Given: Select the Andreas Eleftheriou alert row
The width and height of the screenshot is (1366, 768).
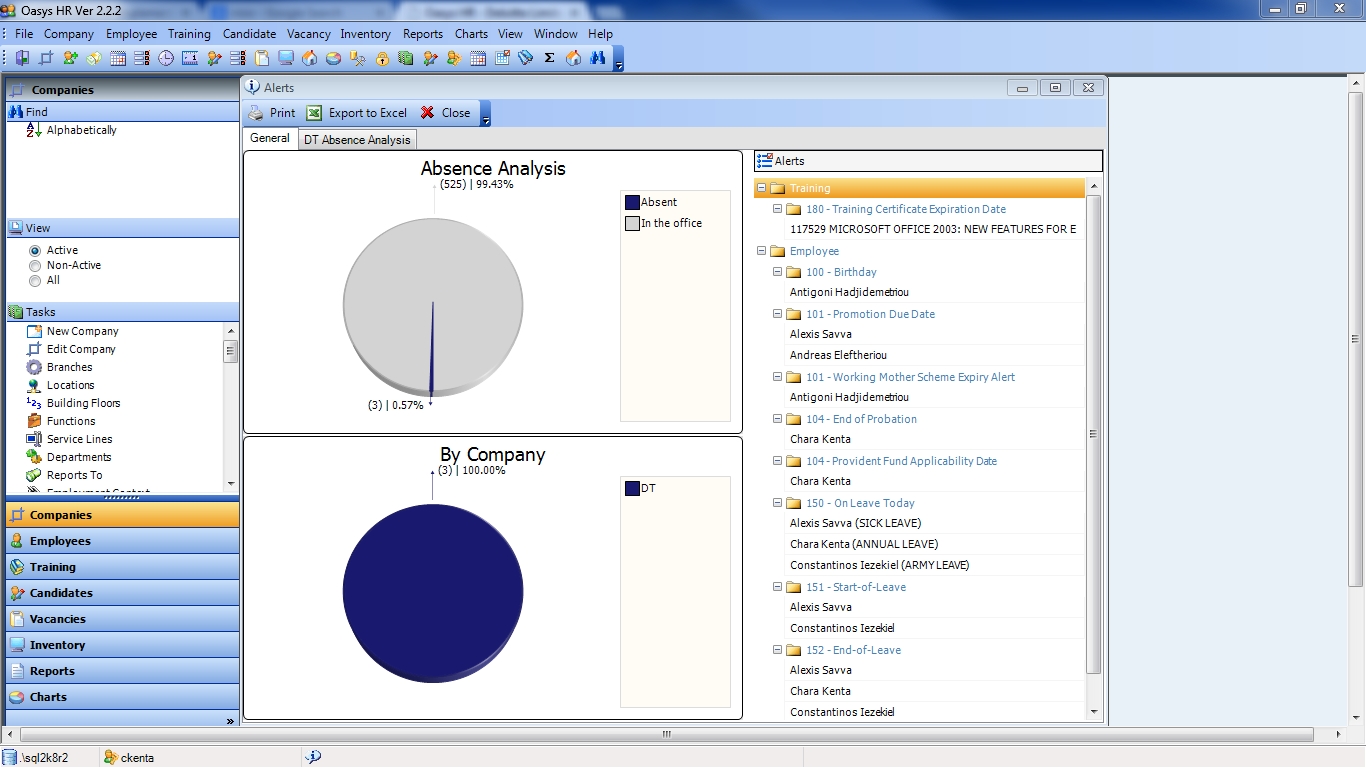Looking at the screenshot, I should (838, 355).
